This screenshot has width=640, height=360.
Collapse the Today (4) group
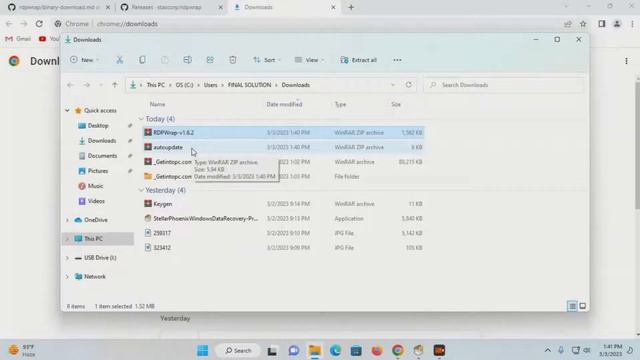coord(141,119)
